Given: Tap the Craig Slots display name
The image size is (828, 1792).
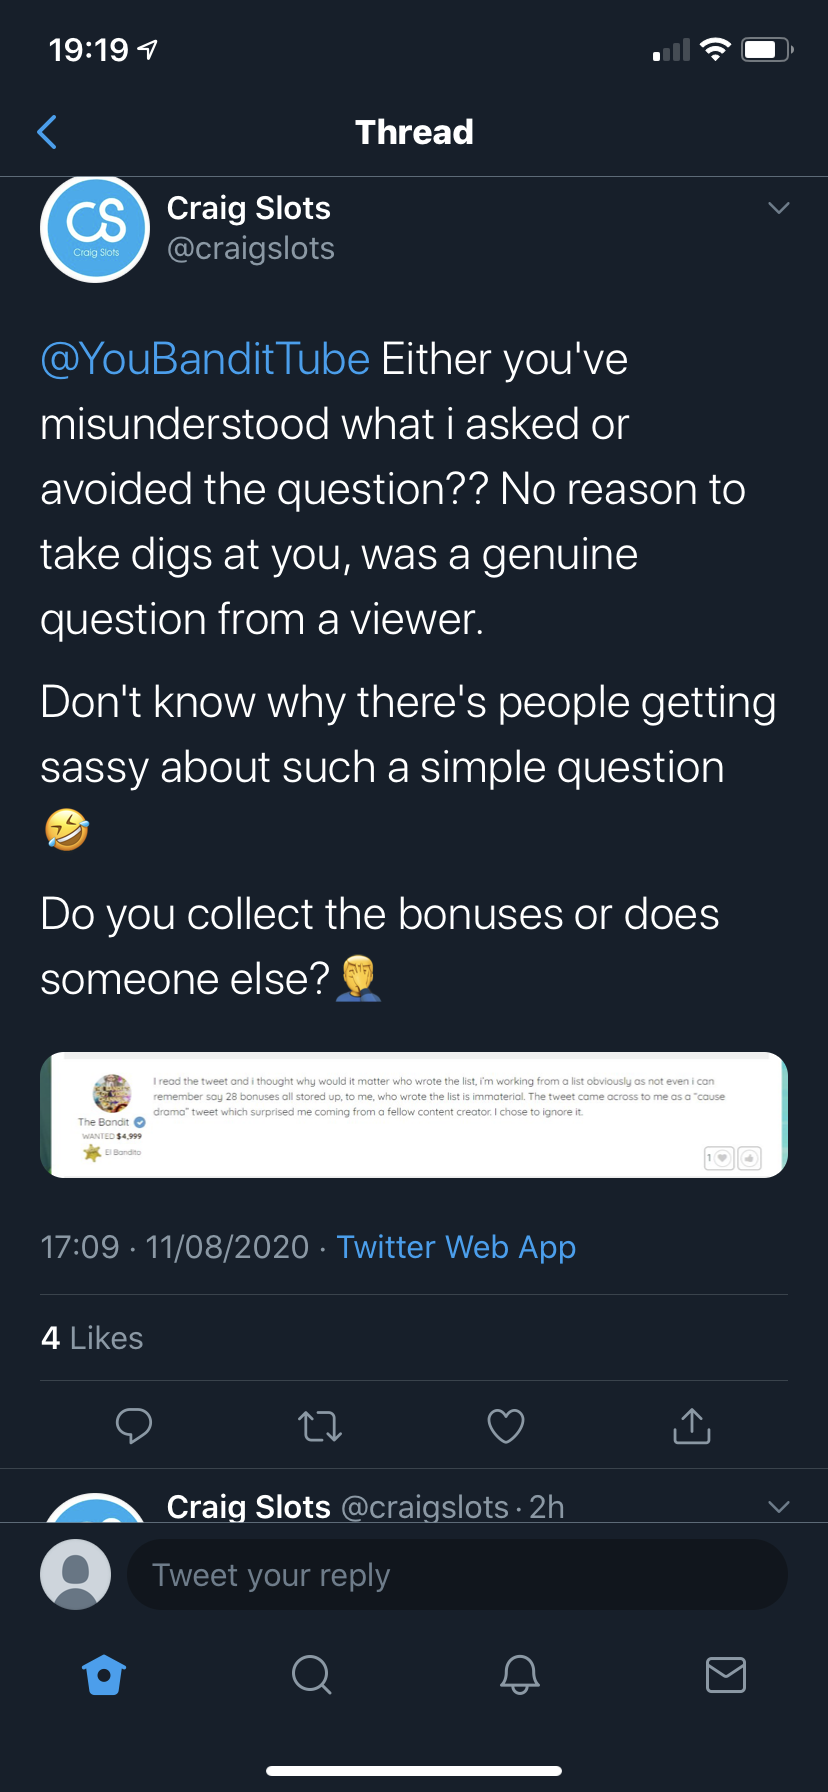Looking at the screenshot, I should click(248, 208).
